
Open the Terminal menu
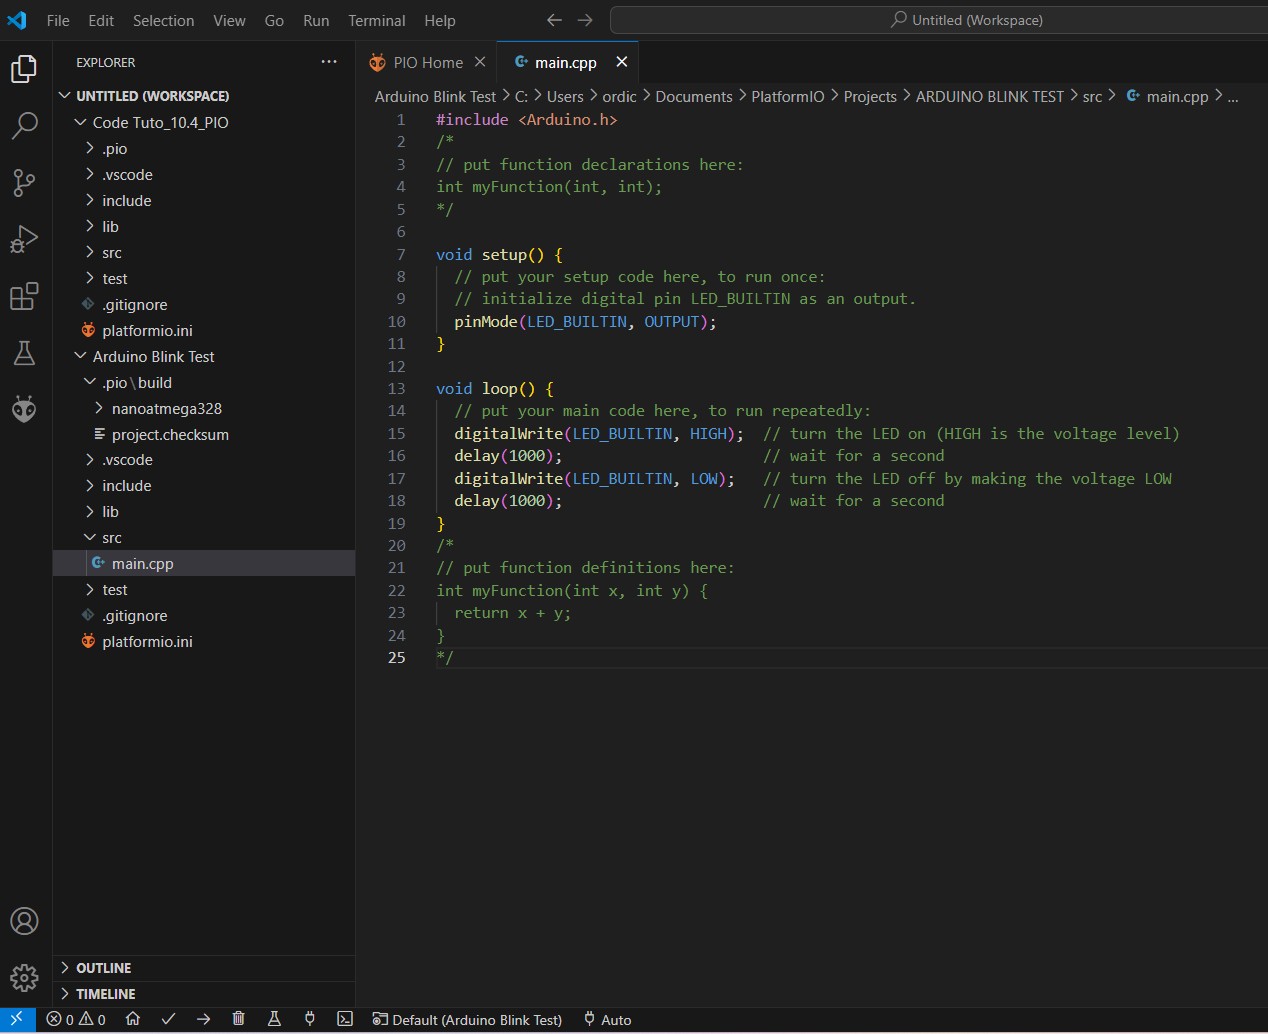376,20
